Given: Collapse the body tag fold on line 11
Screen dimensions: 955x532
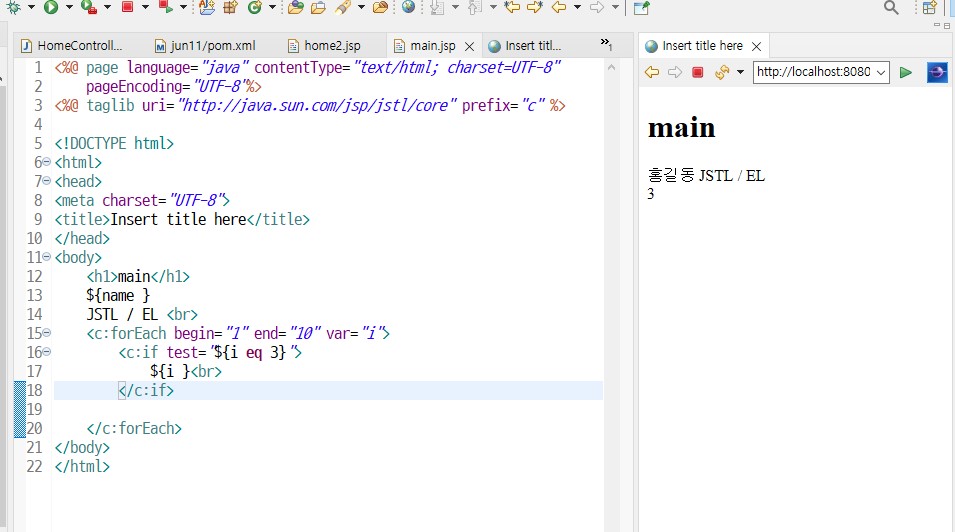Looking at the screenshot, I should tap(47, 257).
